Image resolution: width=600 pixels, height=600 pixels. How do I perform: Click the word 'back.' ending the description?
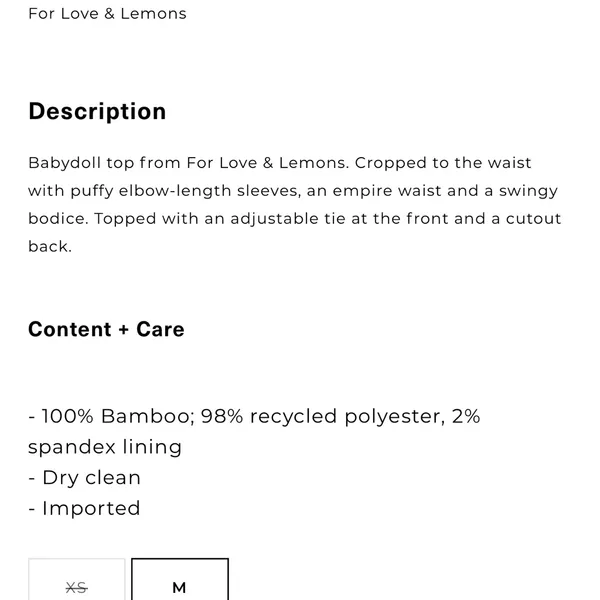pos(50,246)
